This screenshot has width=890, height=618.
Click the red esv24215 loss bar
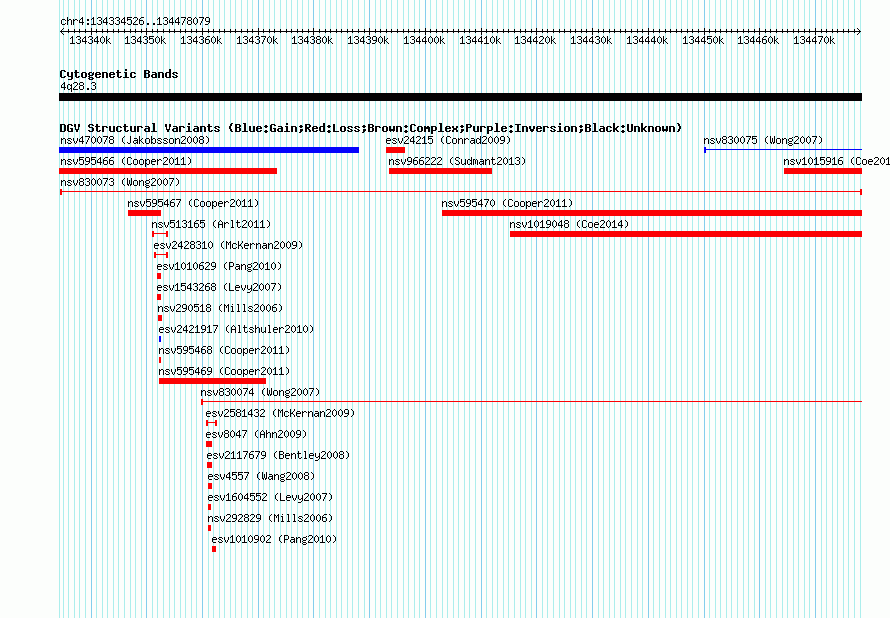395,150
